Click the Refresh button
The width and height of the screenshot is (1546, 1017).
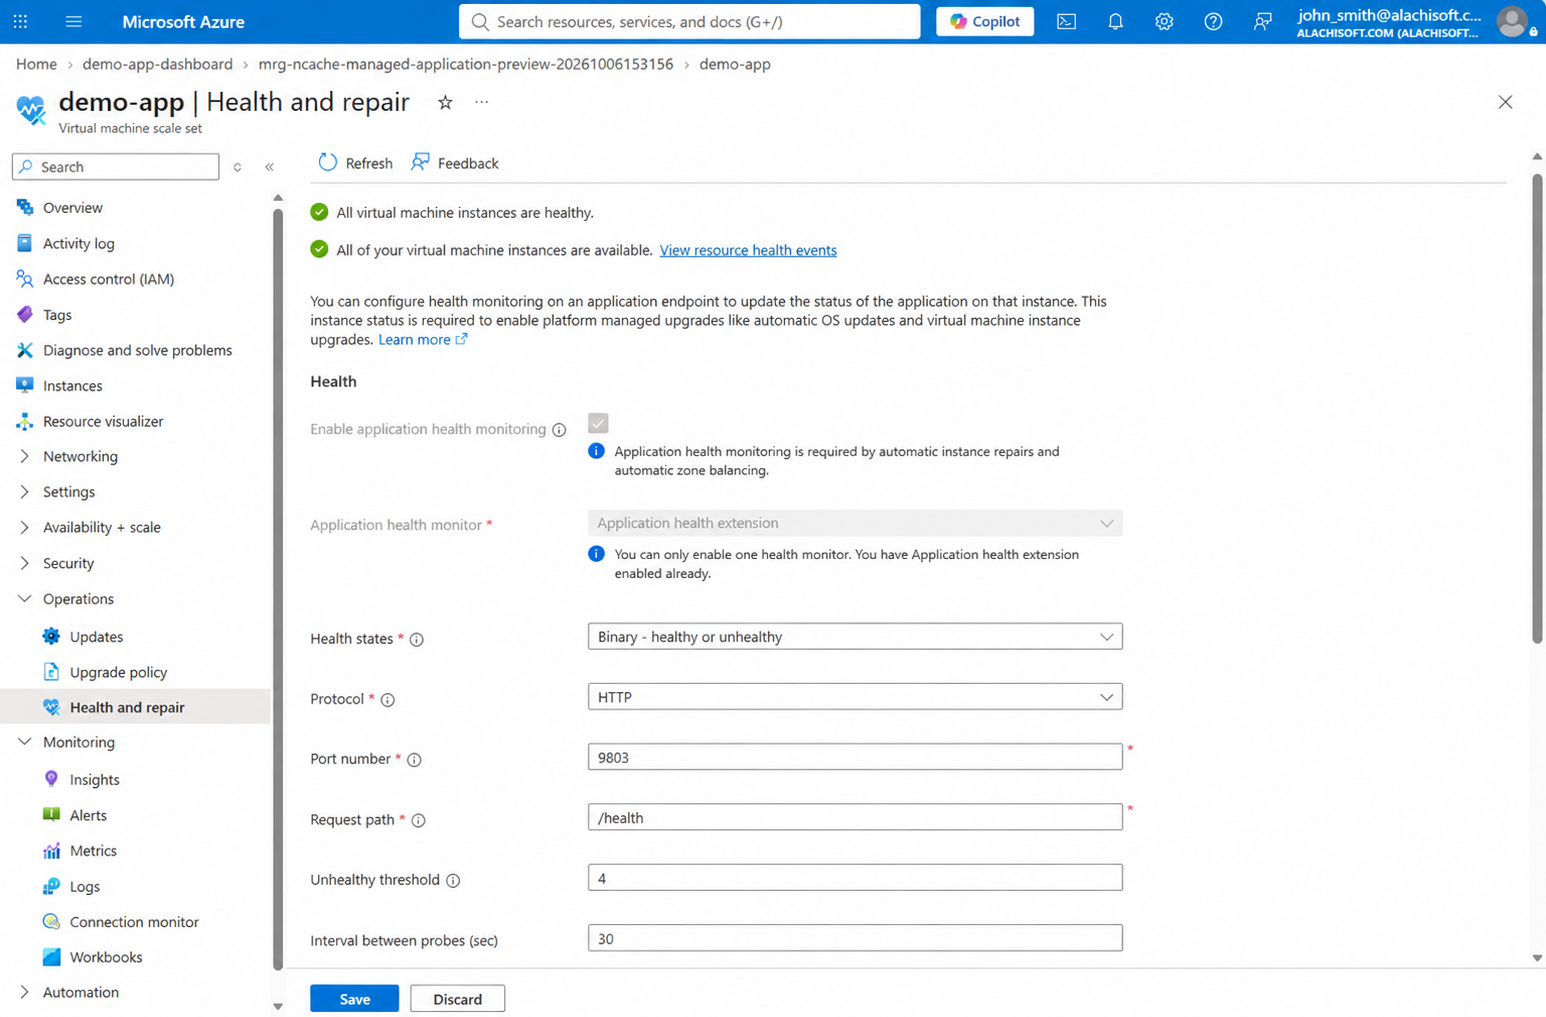coord(356,163)
